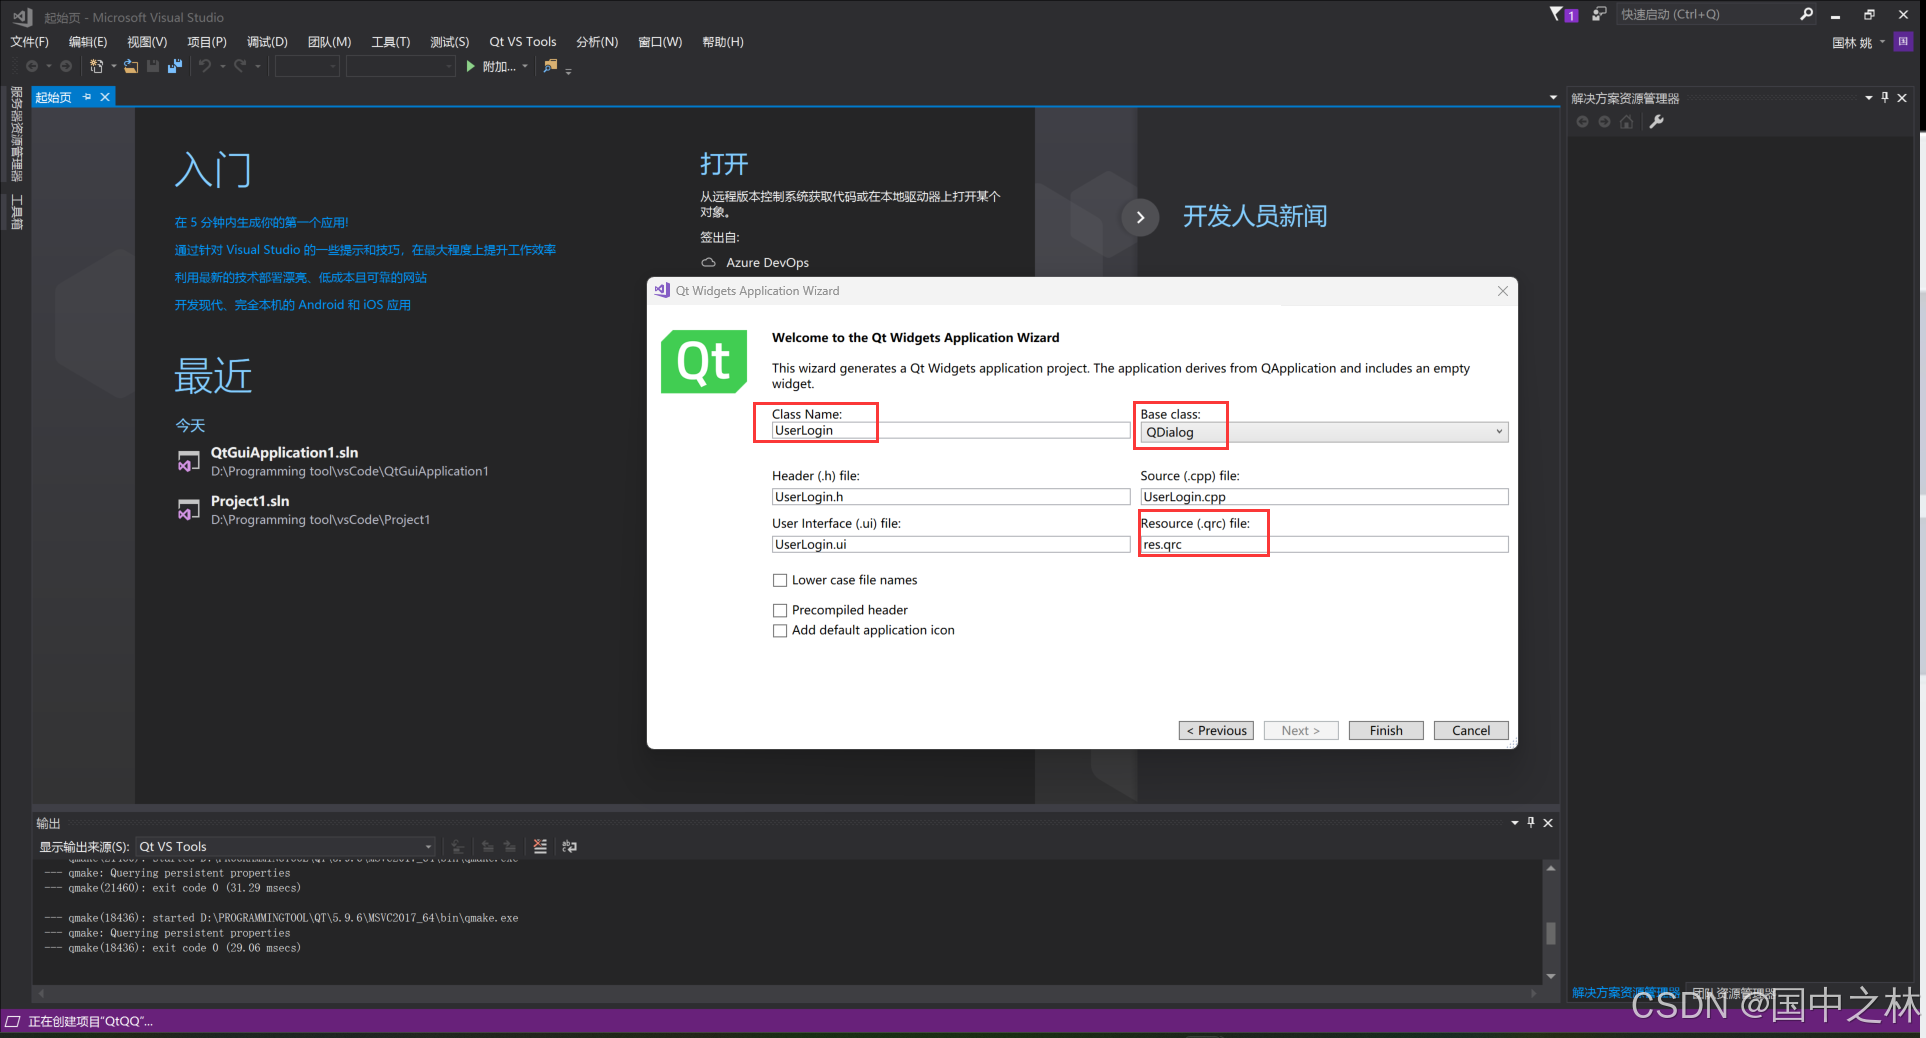Click the green Attach play icon
Viewport: 1926px width, 1038px height.
(470, 66)
